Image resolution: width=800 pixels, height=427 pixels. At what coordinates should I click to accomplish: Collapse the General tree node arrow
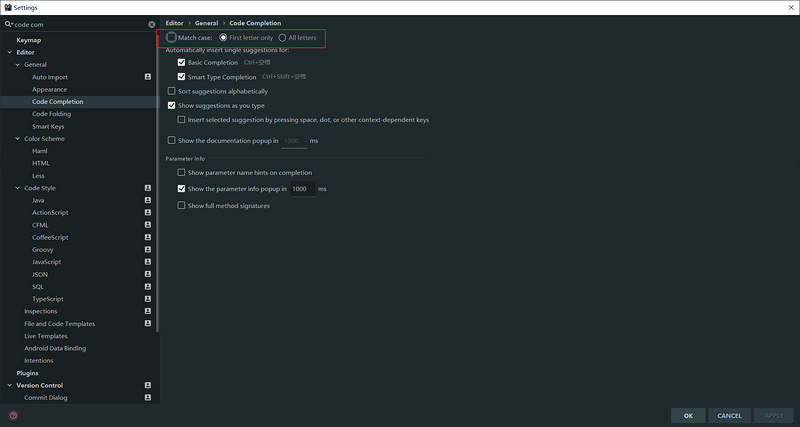[x=18, y=65]
